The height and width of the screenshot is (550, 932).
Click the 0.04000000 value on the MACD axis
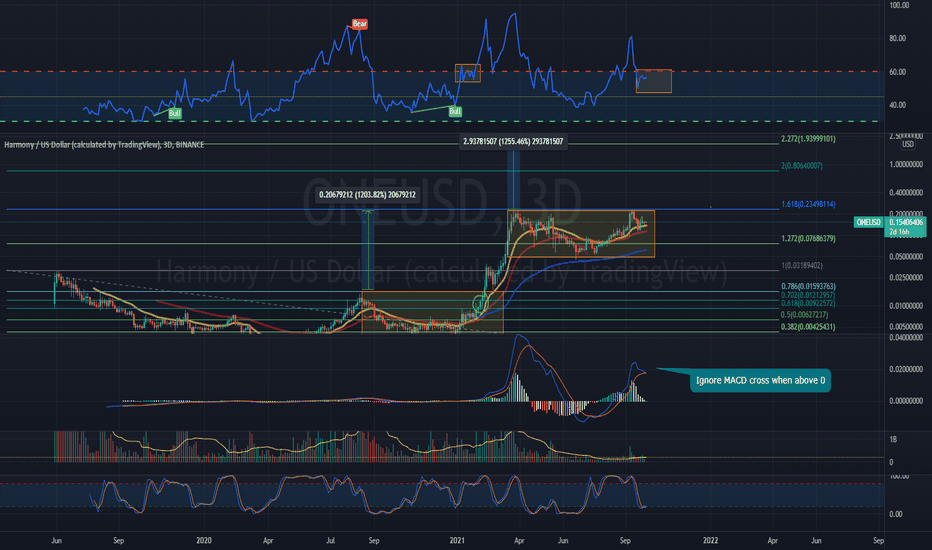click(906, 338)
